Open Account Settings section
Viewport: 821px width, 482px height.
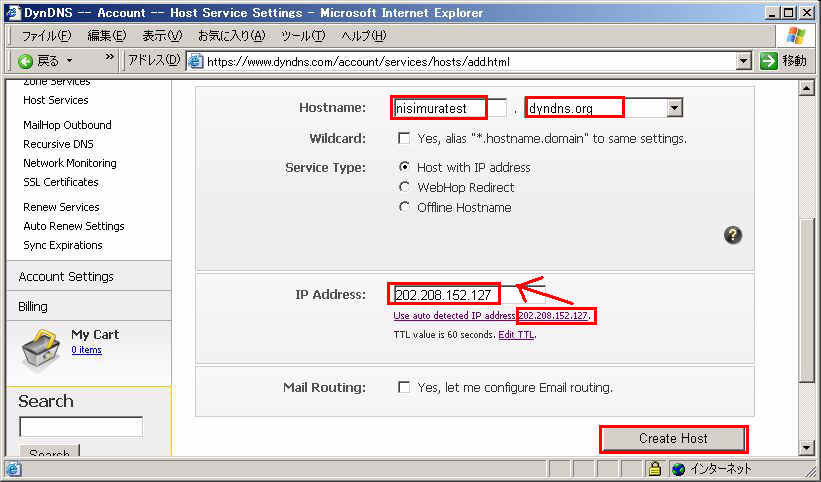point(66,276)
